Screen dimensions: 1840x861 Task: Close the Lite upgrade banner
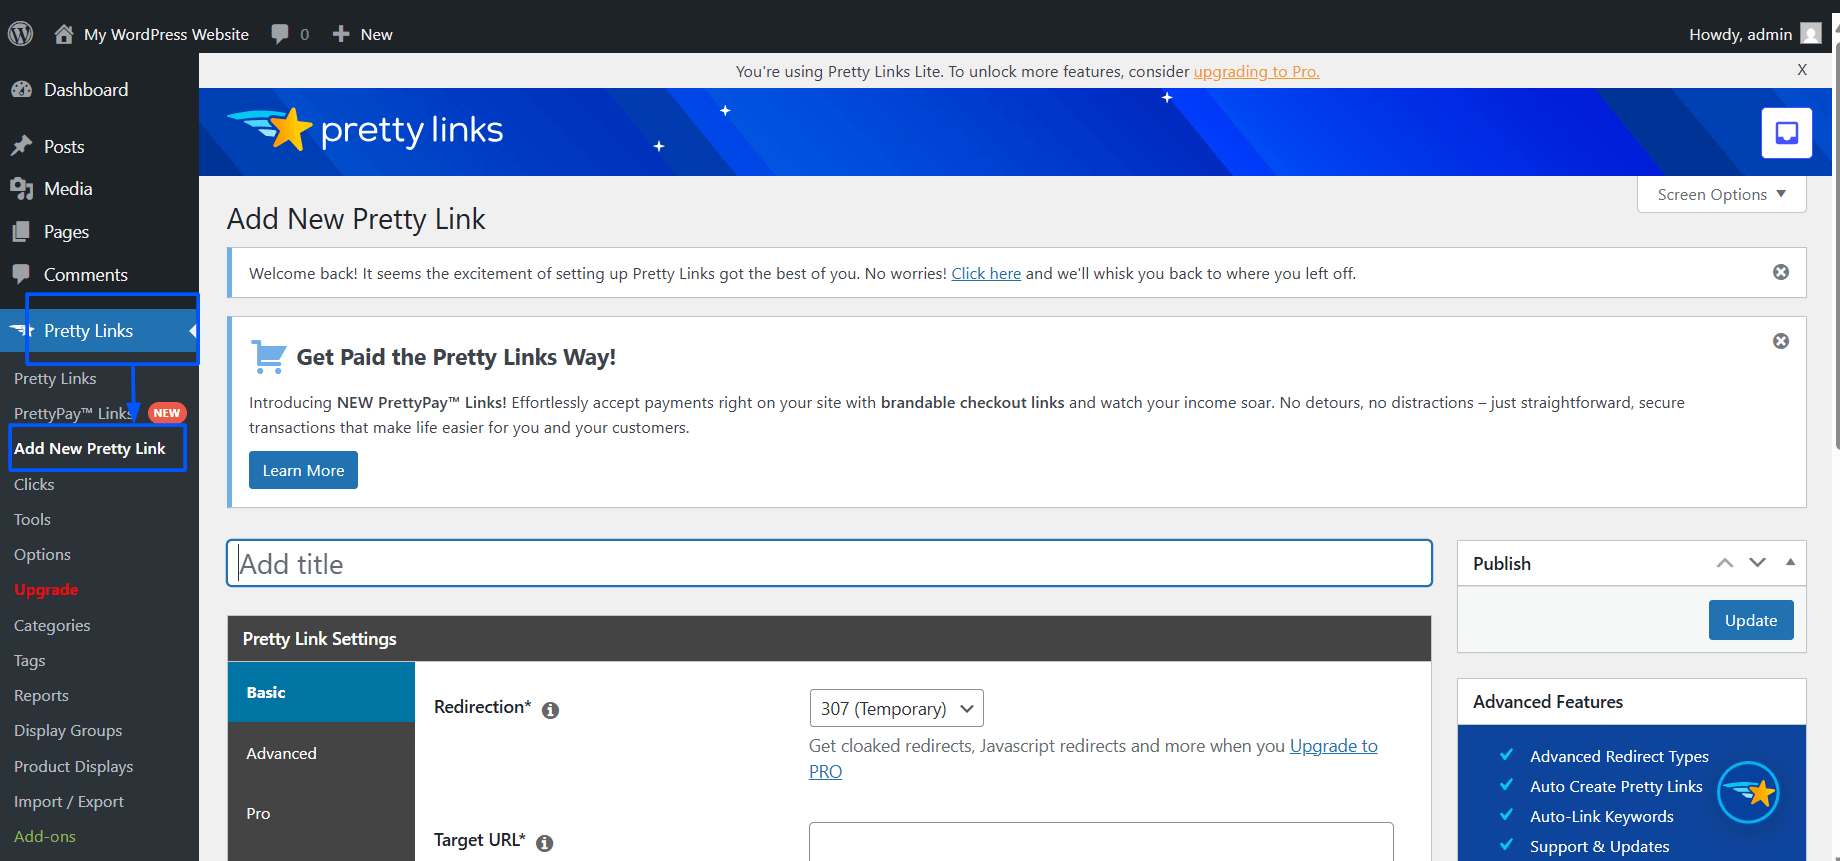pos(1802,70)
